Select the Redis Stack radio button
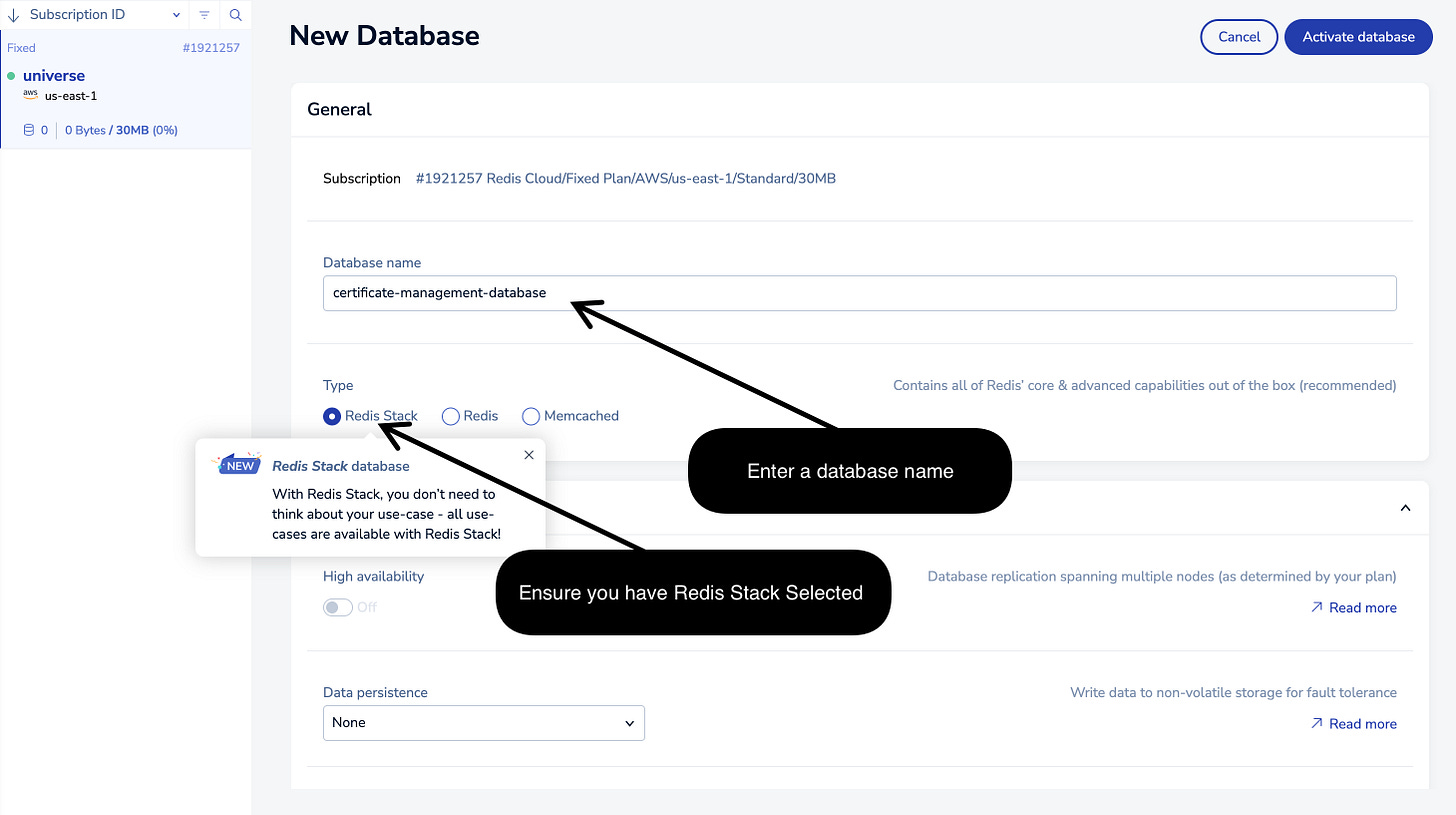Viewport: 1456px width, 815px height. point(332,416)
